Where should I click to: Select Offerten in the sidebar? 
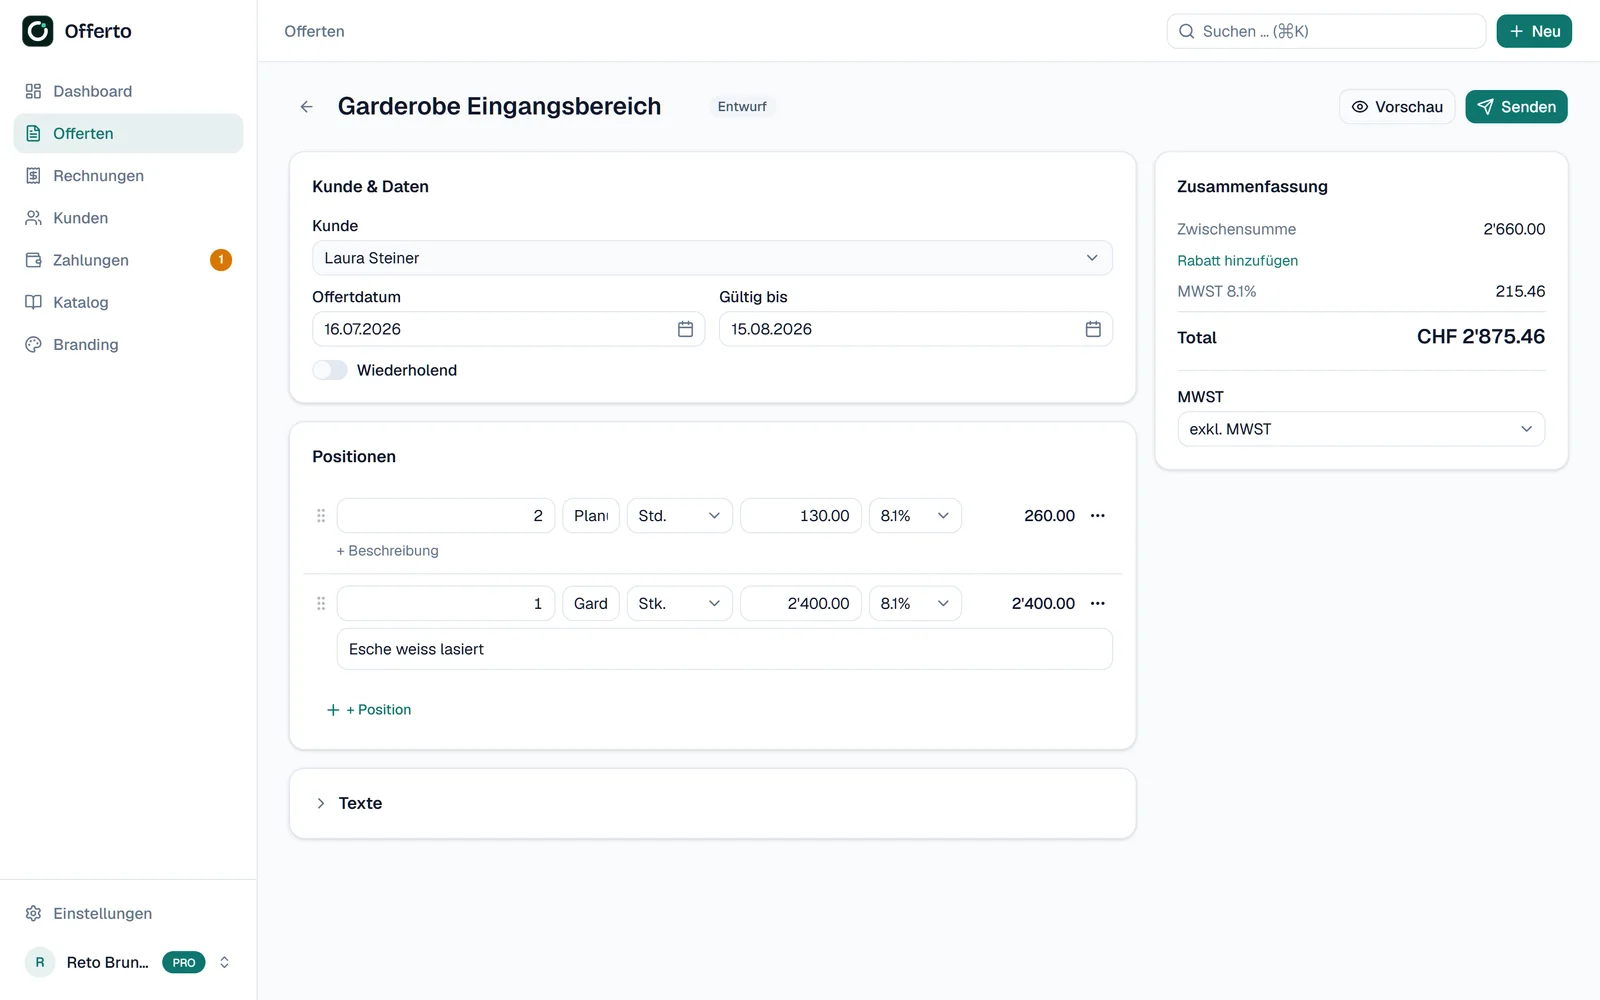[x=128, y=133]
